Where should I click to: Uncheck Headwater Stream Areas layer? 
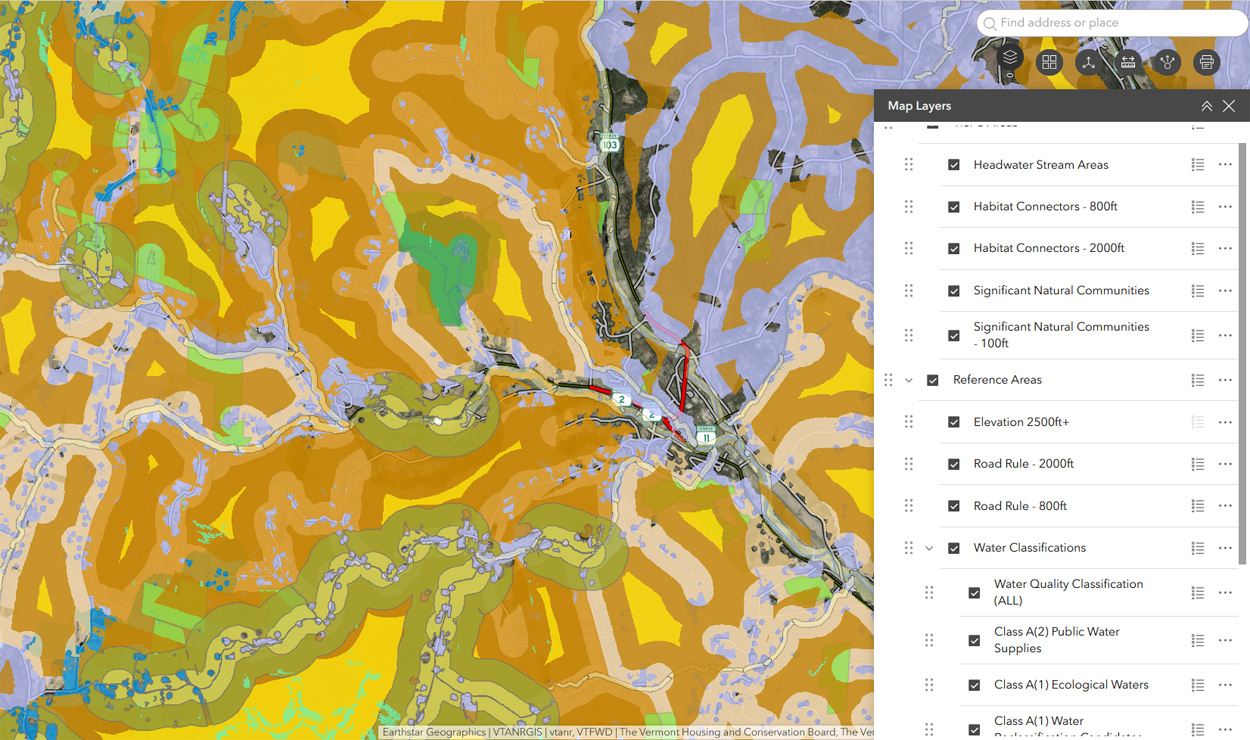coord(954,165)
